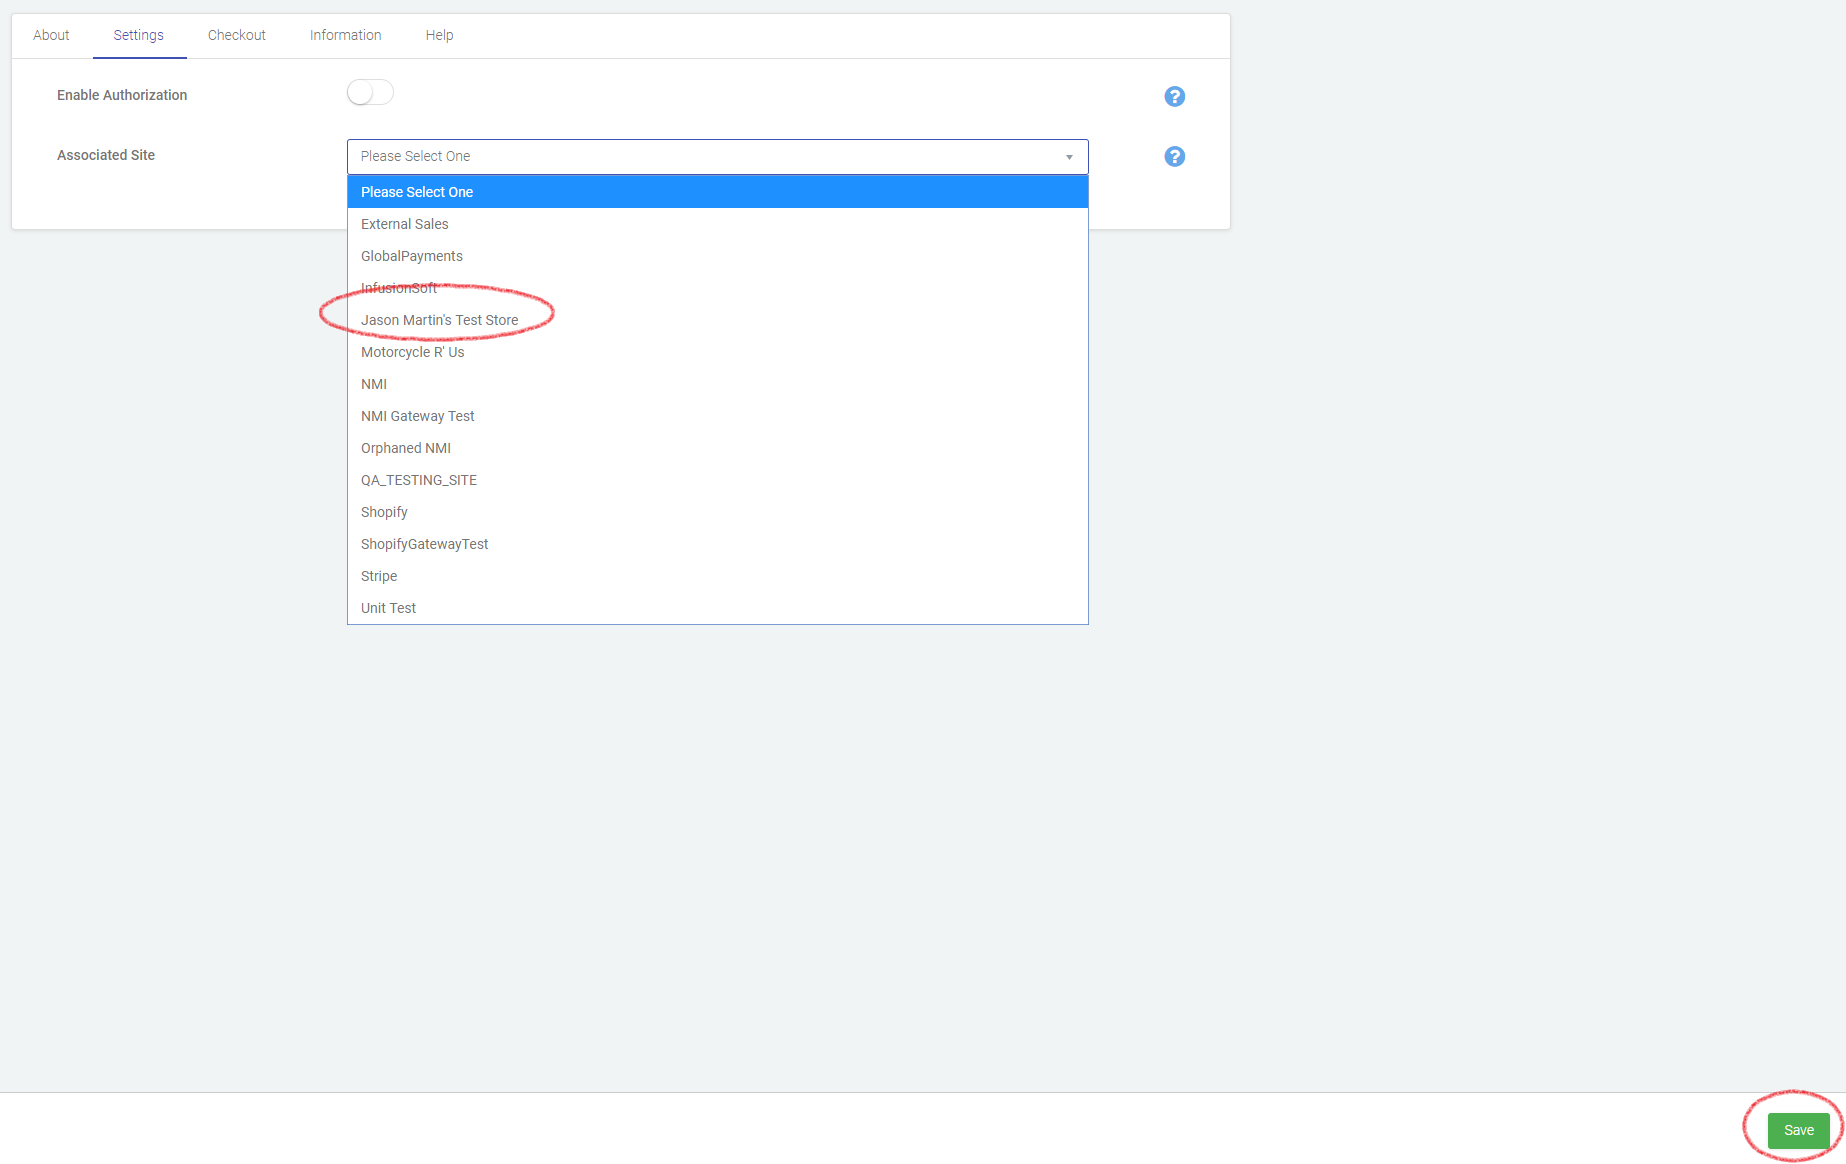The height and width of the screenshot is (1164, 1846).
Task: Select Unit Test option
Action: click(x=717, y=608)
